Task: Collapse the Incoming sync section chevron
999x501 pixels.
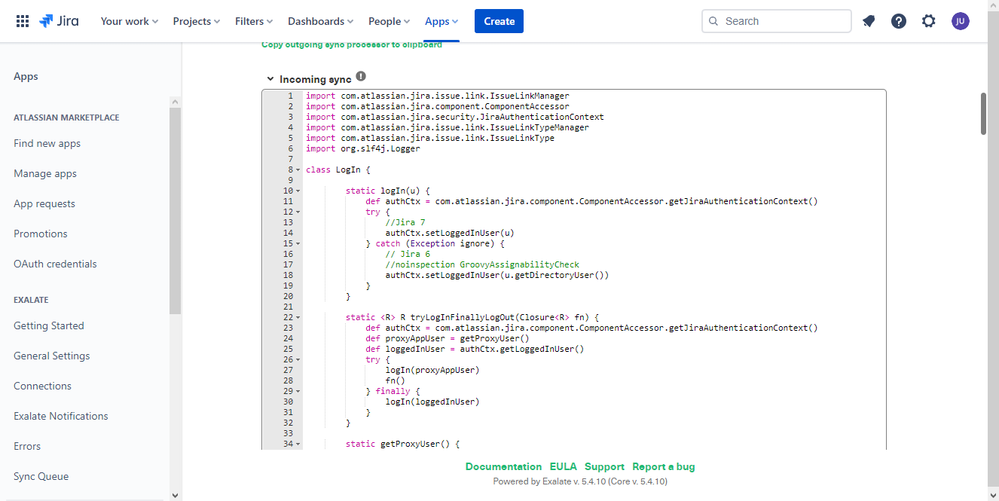Action: click(x=270, y=79)
